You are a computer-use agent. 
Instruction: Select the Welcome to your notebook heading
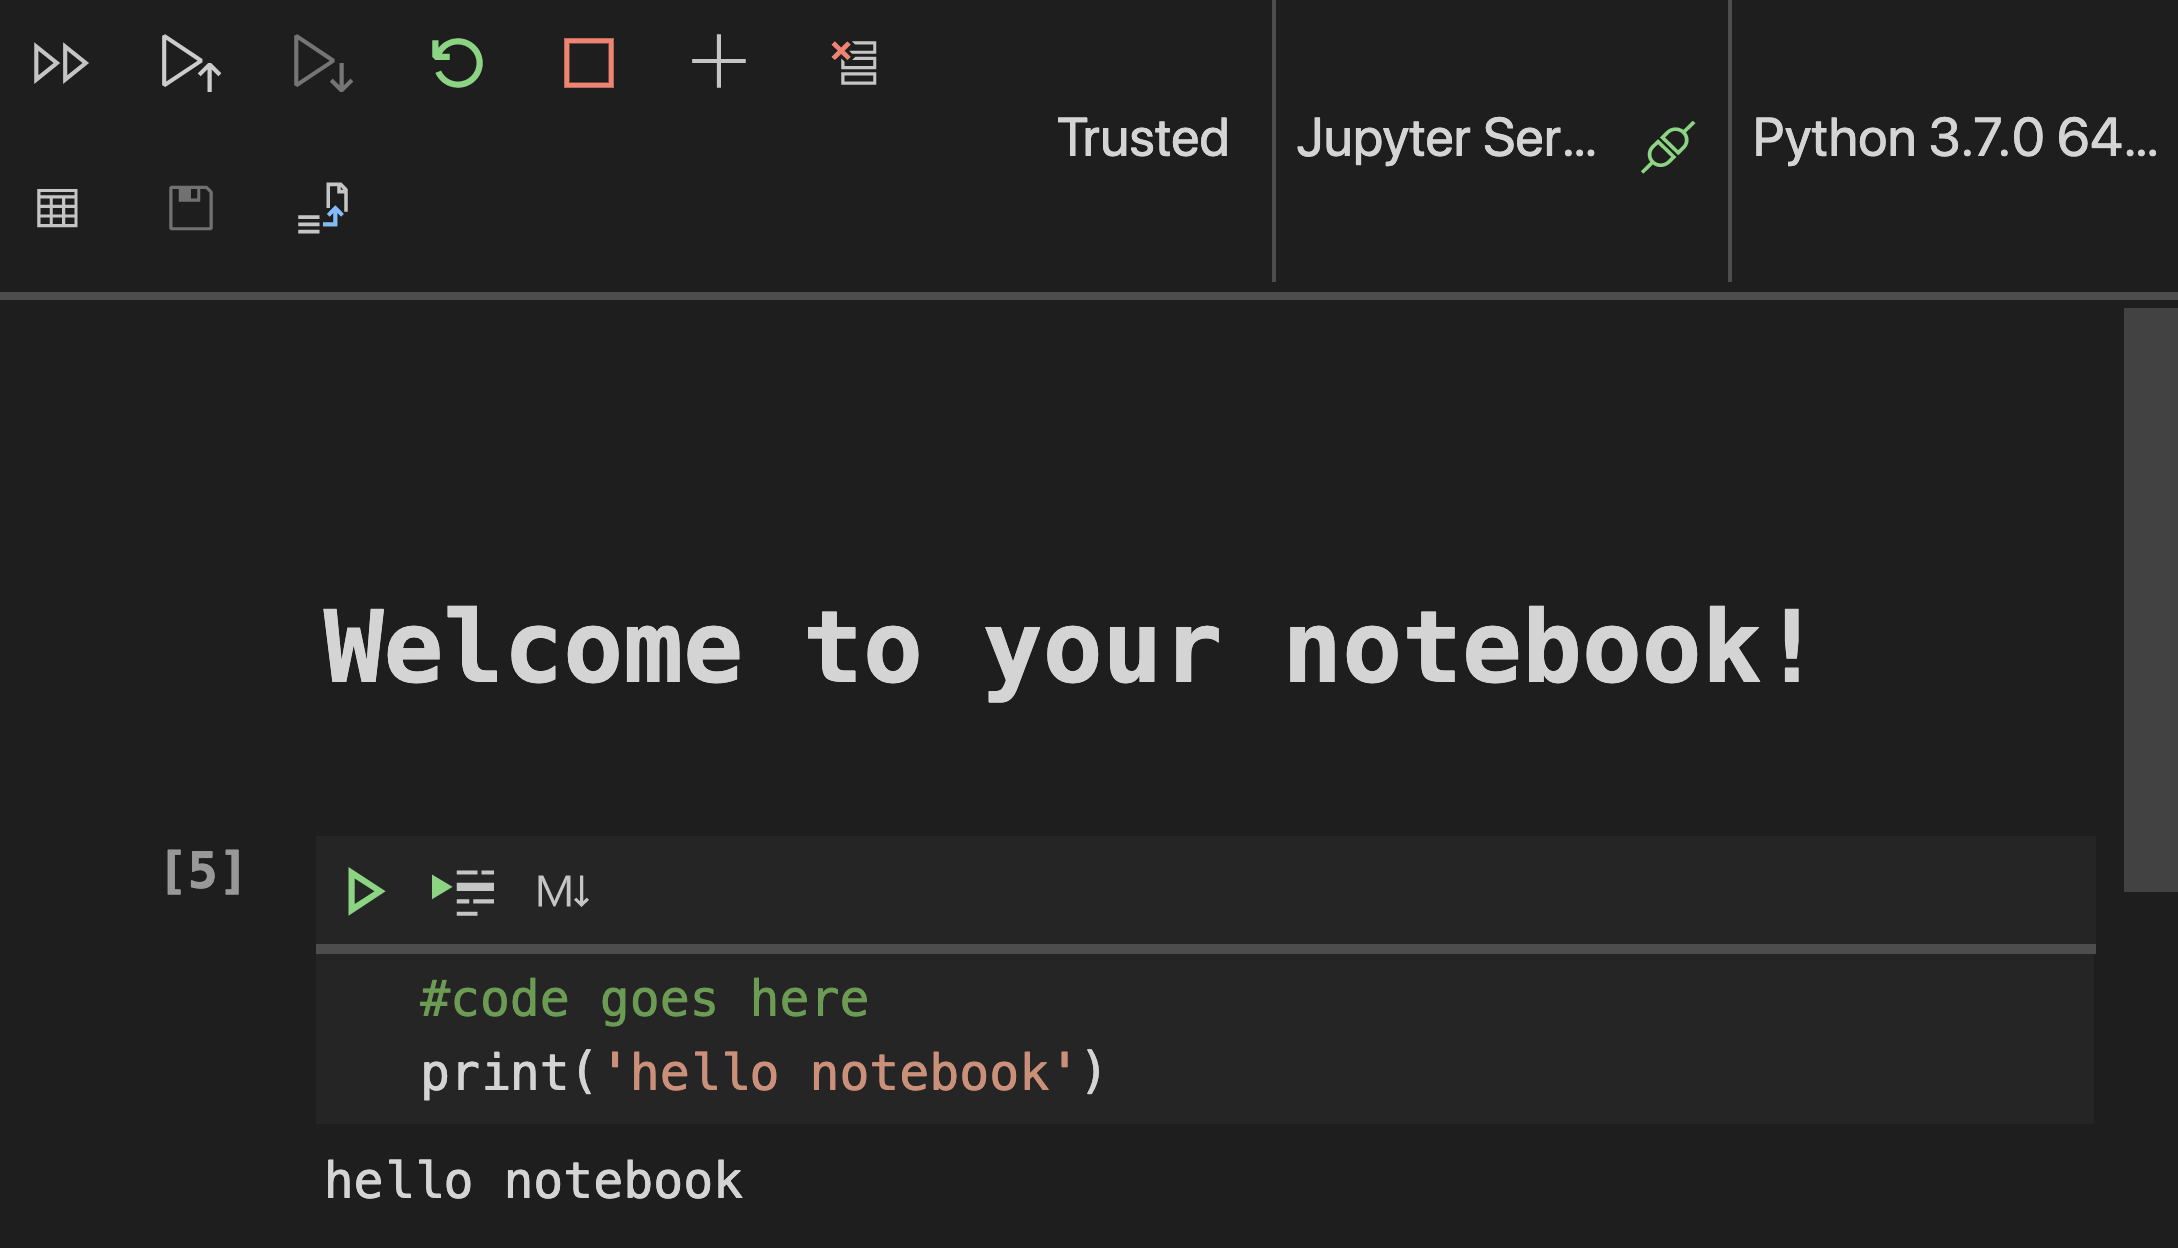(1066, 650)
